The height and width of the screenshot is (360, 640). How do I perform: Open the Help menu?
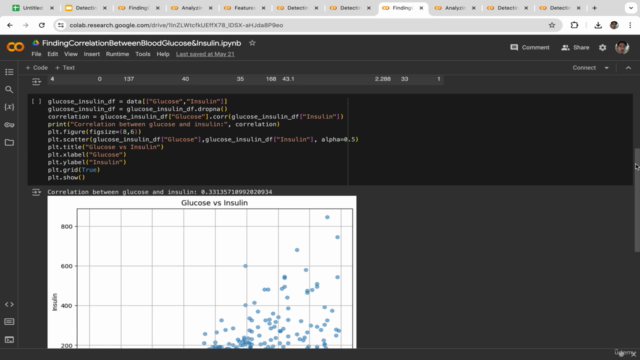[163, 54]
